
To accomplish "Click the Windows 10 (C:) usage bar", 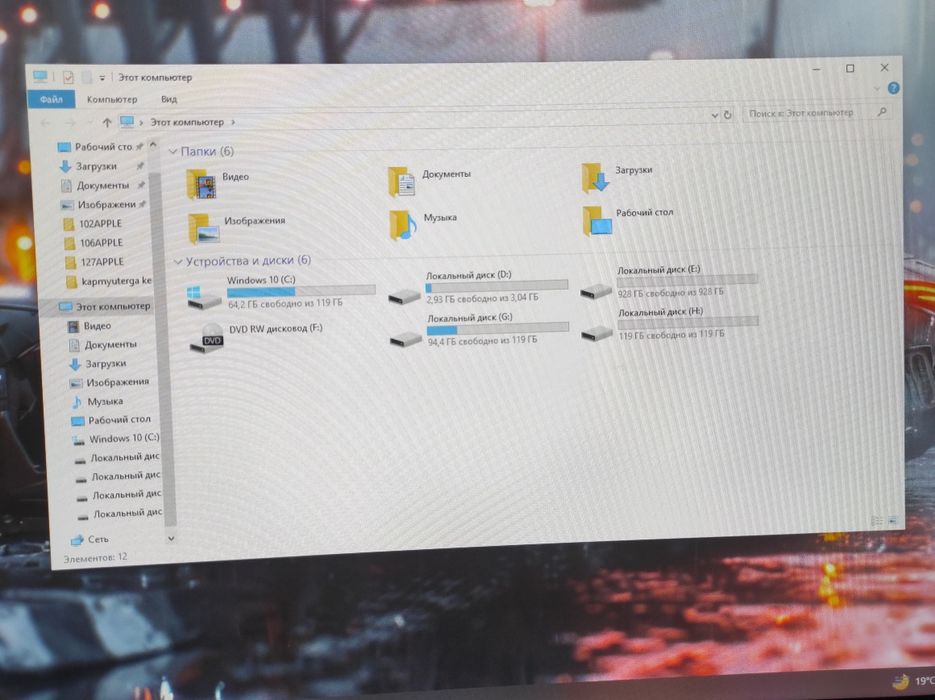I will click(x=301, y=291).
